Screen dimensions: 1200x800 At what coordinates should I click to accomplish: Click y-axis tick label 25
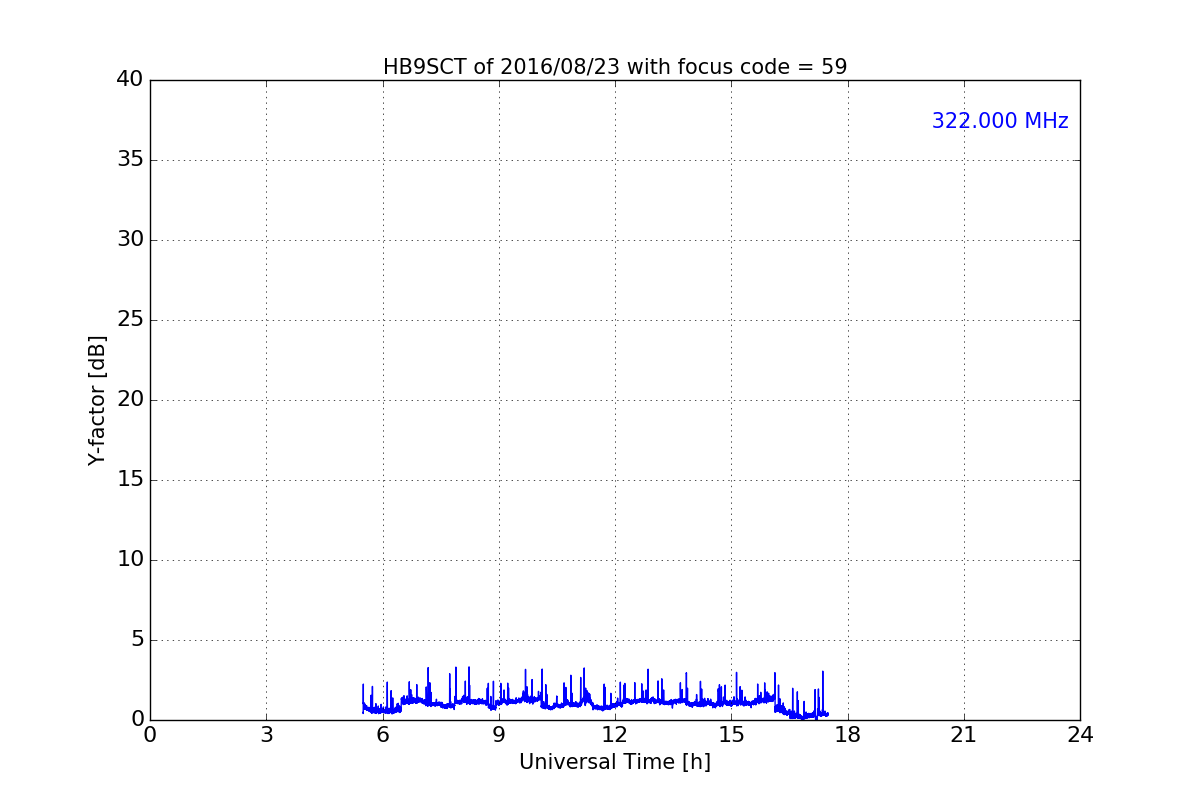tap(130, 320)
